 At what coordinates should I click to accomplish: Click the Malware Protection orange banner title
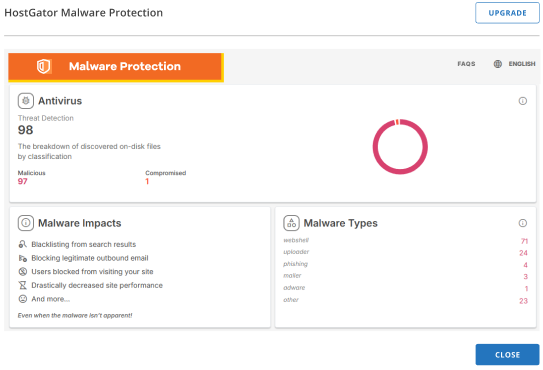point(125,66)
